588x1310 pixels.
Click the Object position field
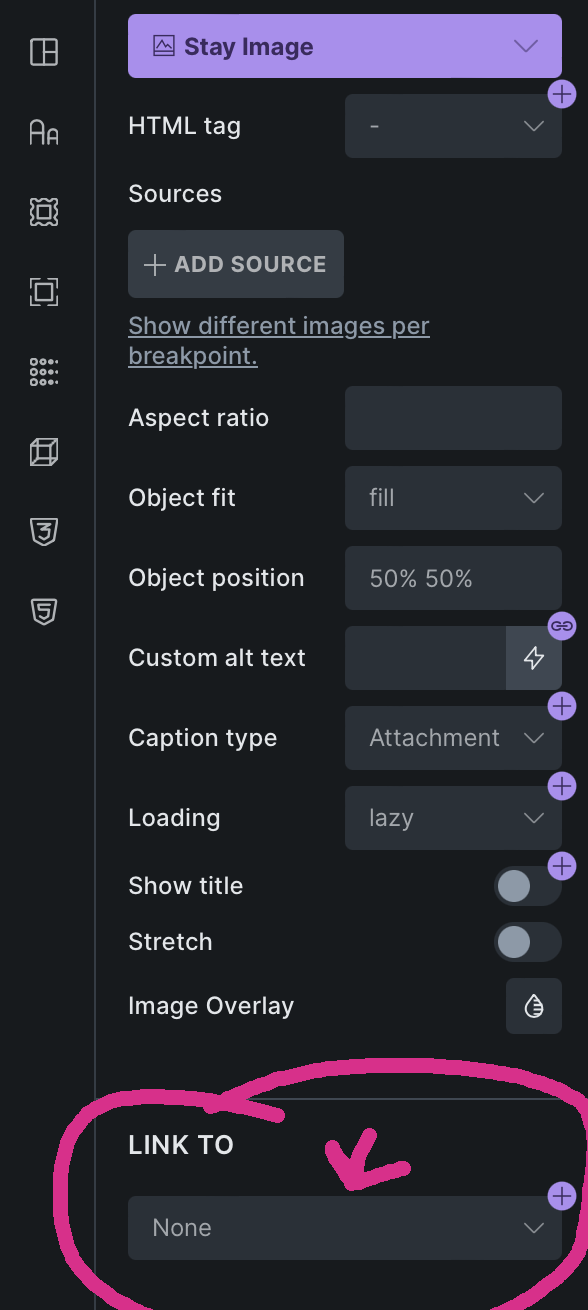point(453,578)
